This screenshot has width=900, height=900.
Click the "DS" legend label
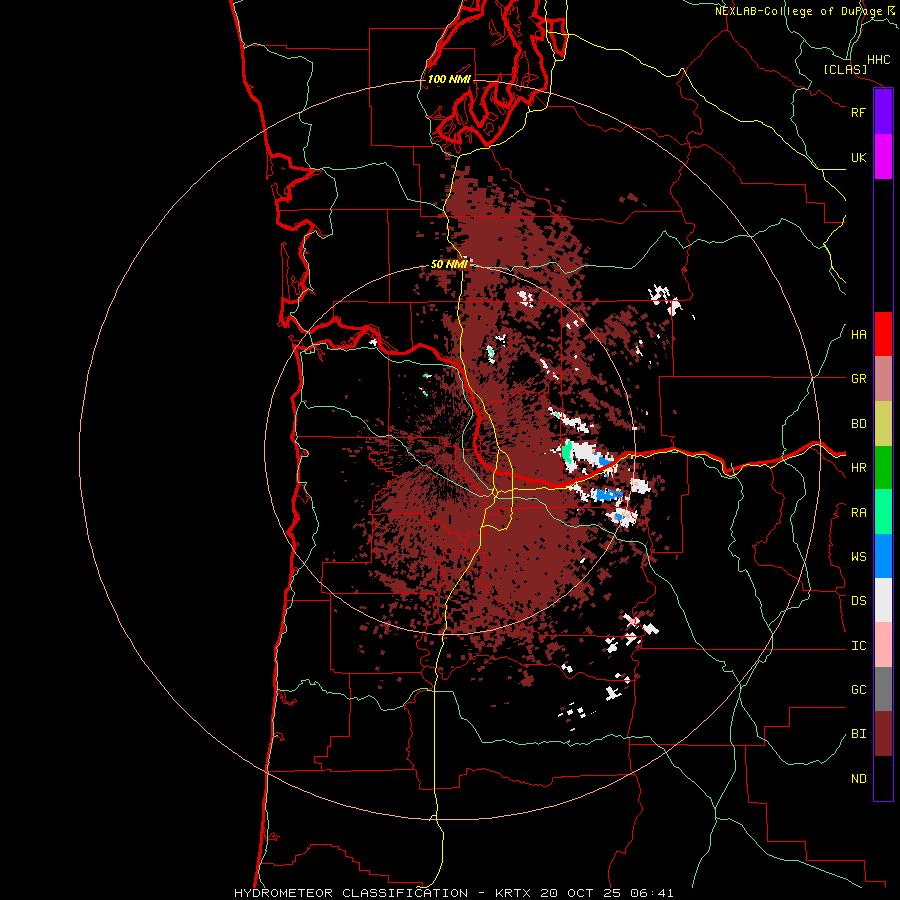click(x=858, y=601)
